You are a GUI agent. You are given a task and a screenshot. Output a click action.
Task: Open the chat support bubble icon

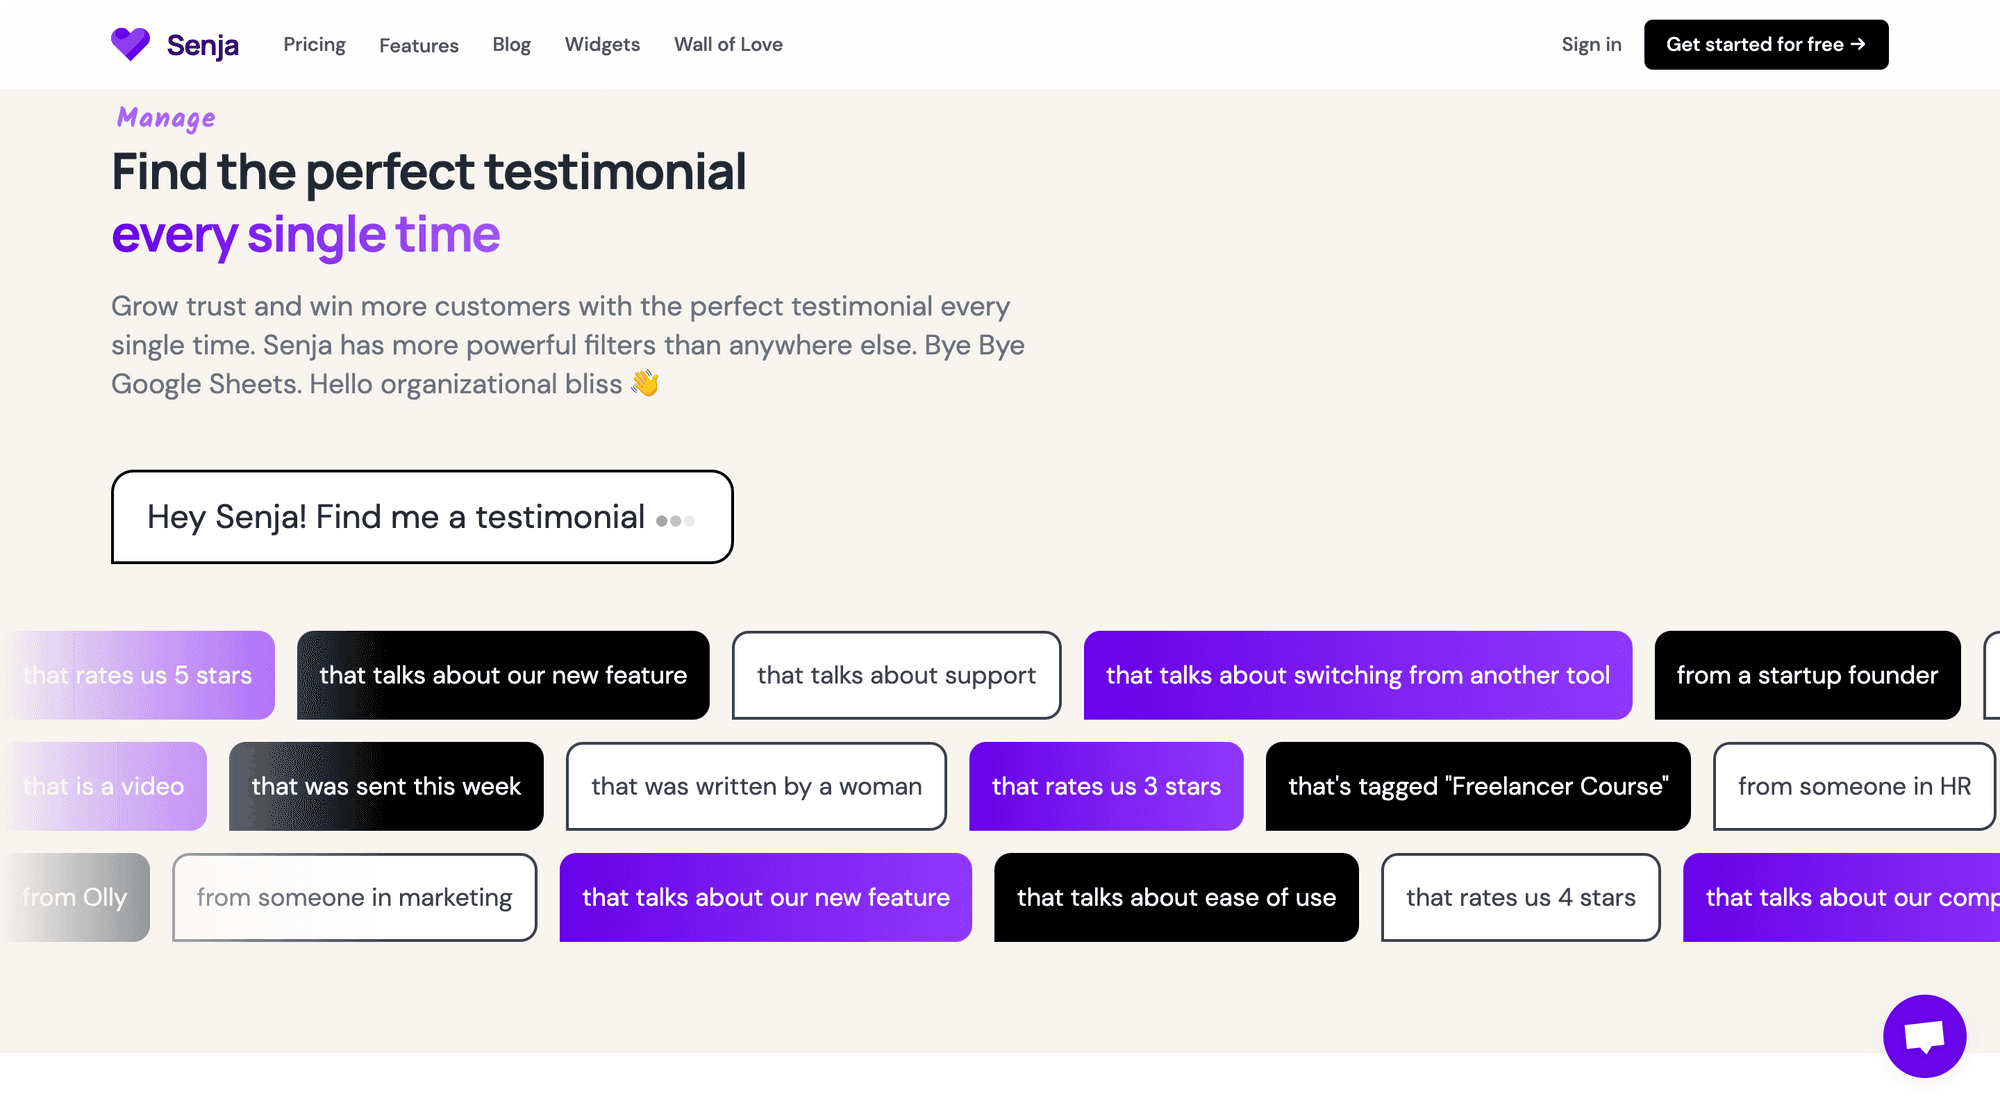[1924, 1036]
